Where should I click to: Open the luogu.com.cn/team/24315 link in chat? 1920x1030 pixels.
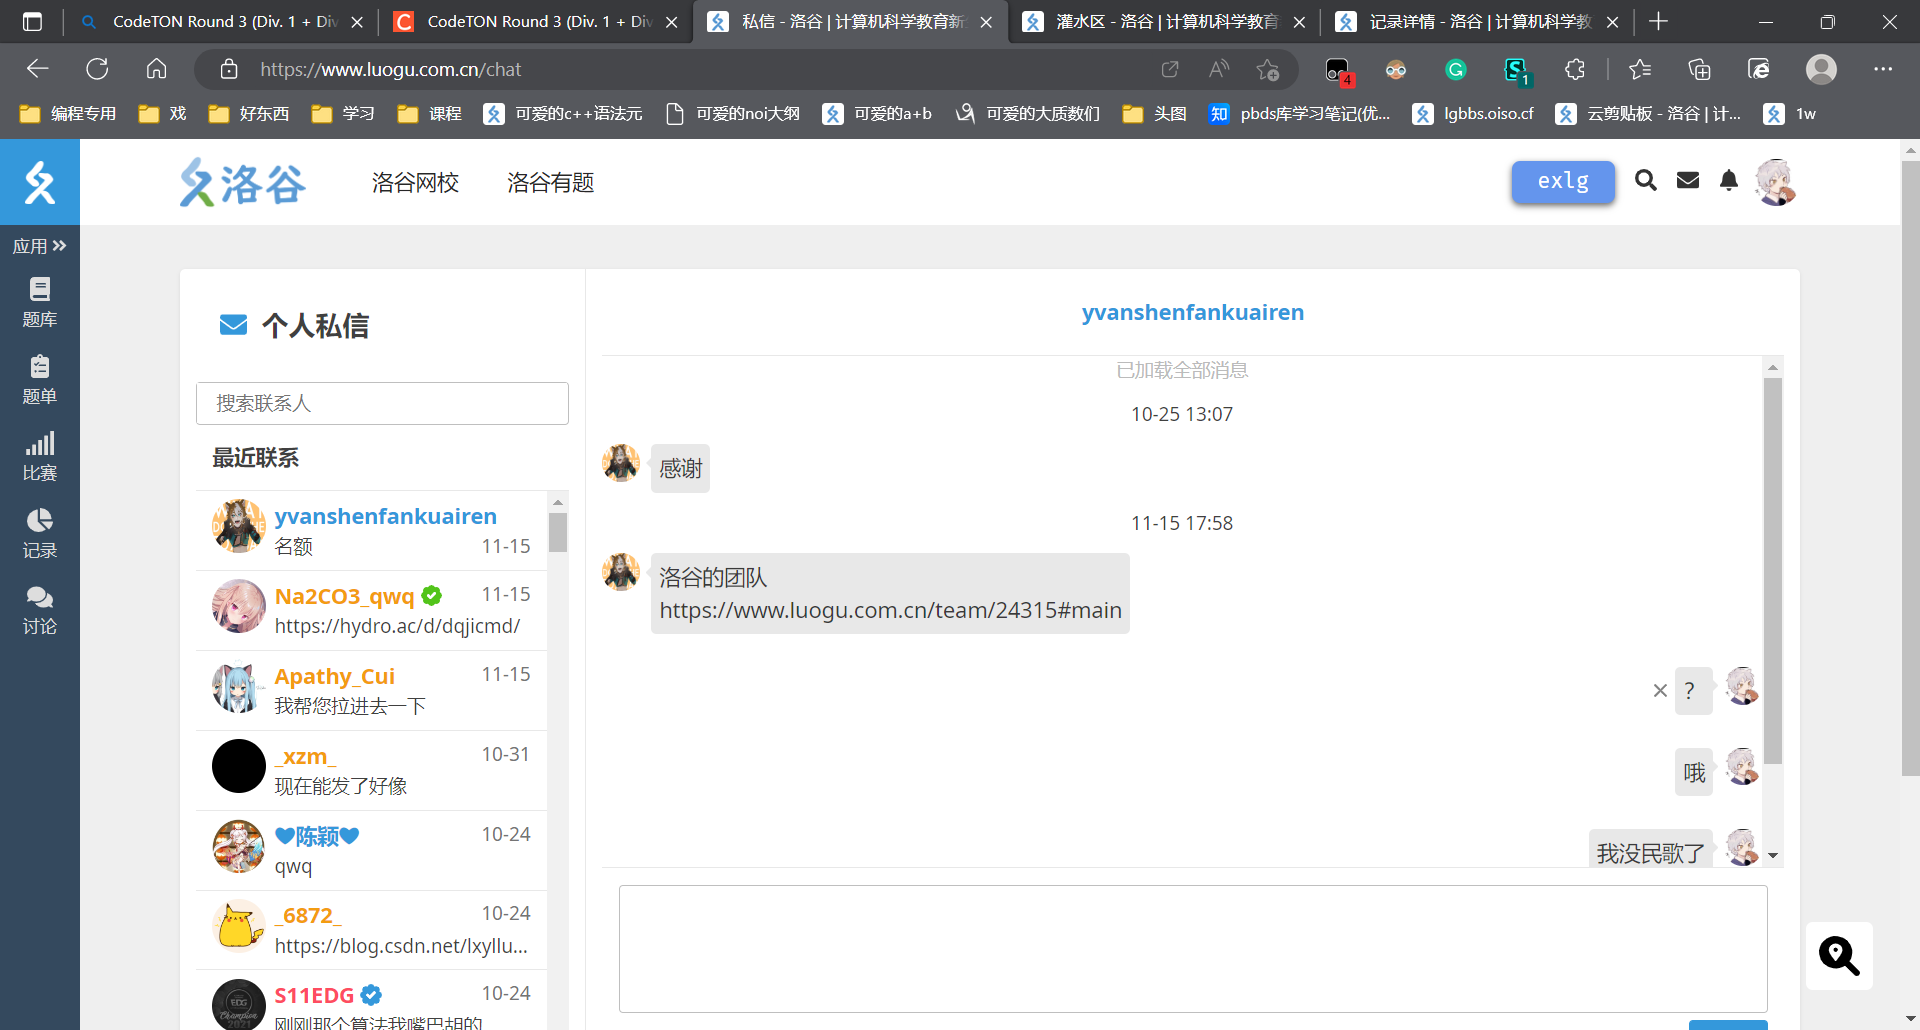(890, 610)
